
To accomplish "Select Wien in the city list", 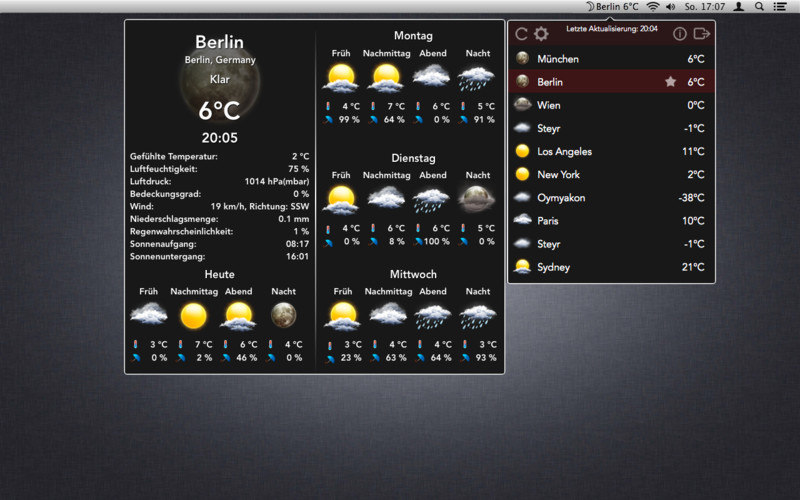I will (x=611, y=105).
